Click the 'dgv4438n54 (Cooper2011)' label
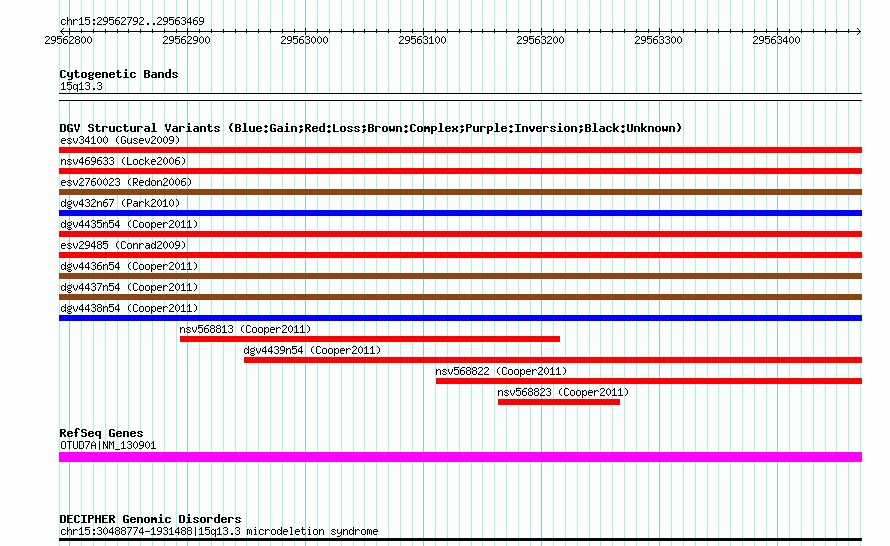Image resolution: width=890 pixels, height=546 pixels. [x=129, y=308]
